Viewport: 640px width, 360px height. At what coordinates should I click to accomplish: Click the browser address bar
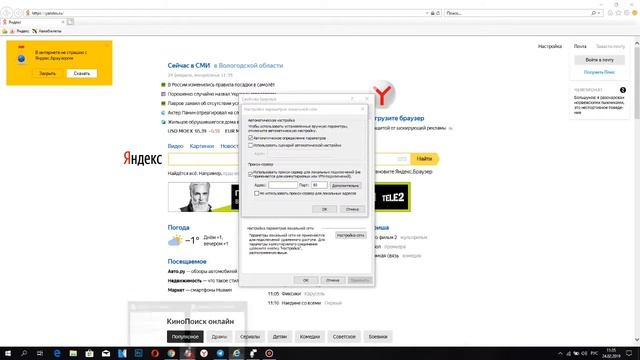coord(224,13)
